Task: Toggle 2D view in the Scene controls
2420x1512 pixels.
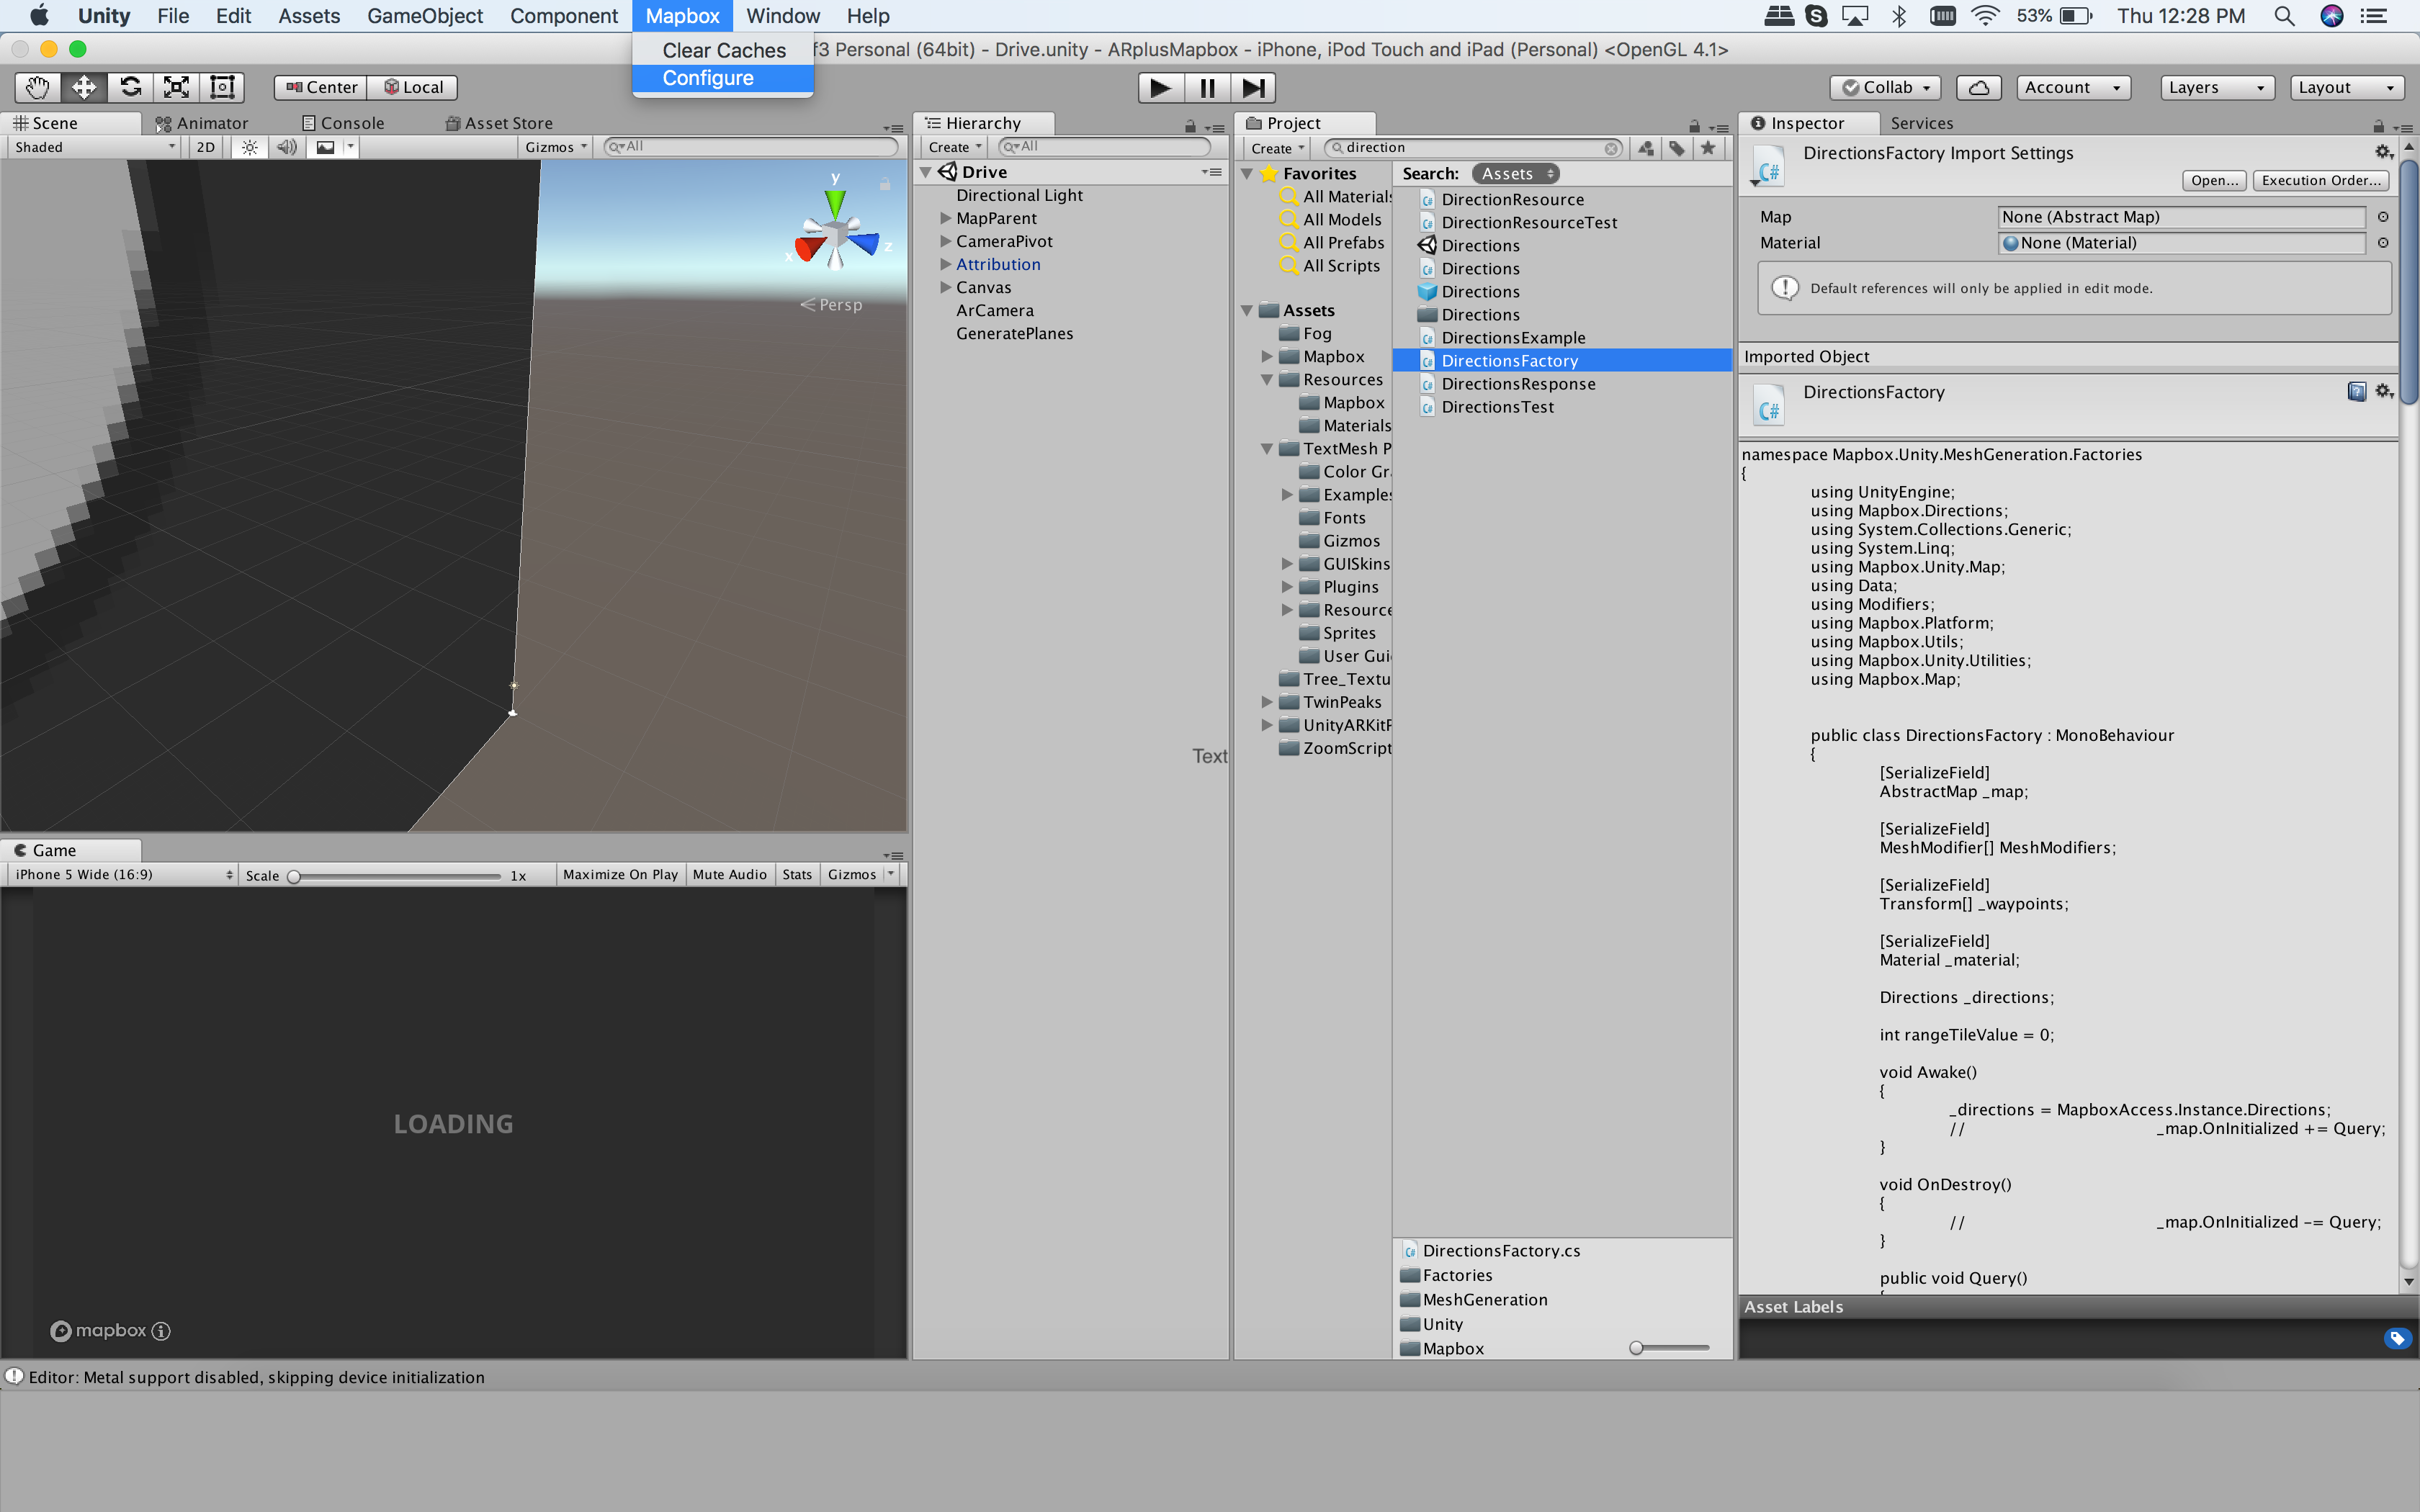Action: point(205,146)
